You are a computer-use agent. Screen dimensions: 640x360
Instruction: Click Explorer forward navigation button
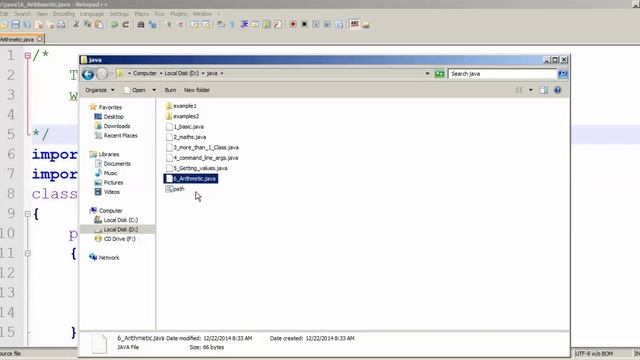tap(102, 74)
